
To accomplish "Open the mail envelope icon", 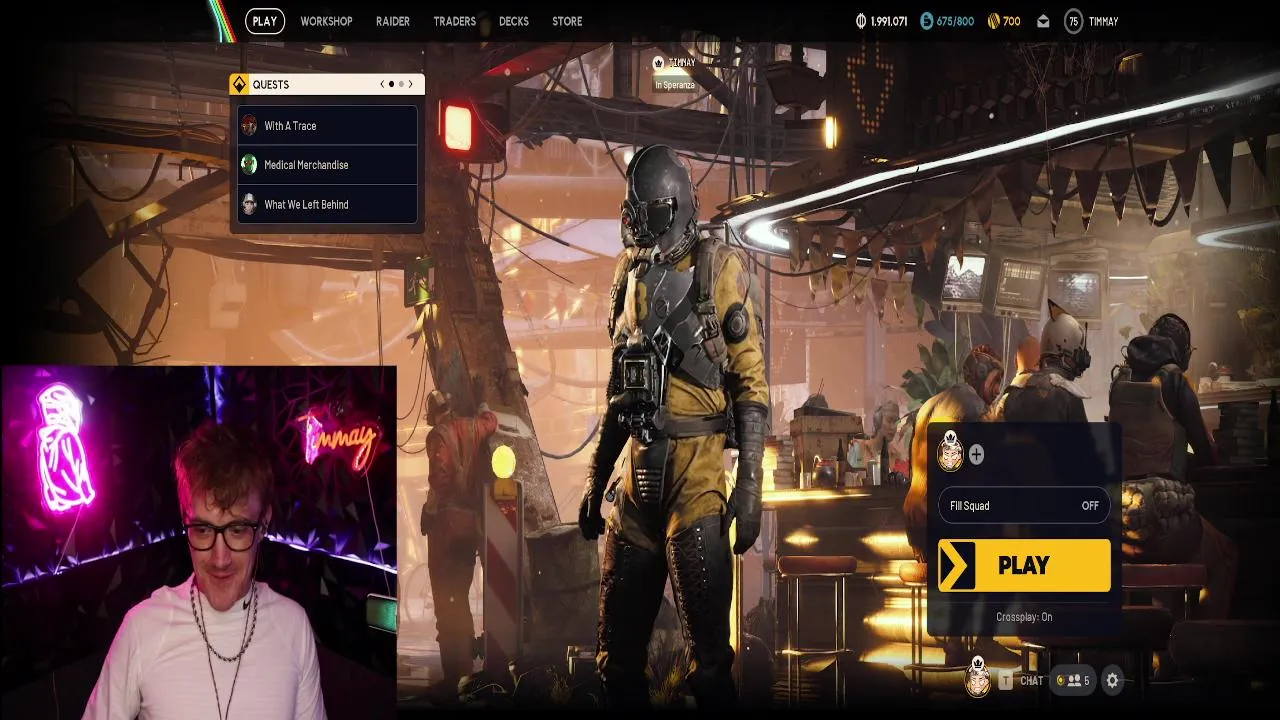I will (x=1043, y=21).
